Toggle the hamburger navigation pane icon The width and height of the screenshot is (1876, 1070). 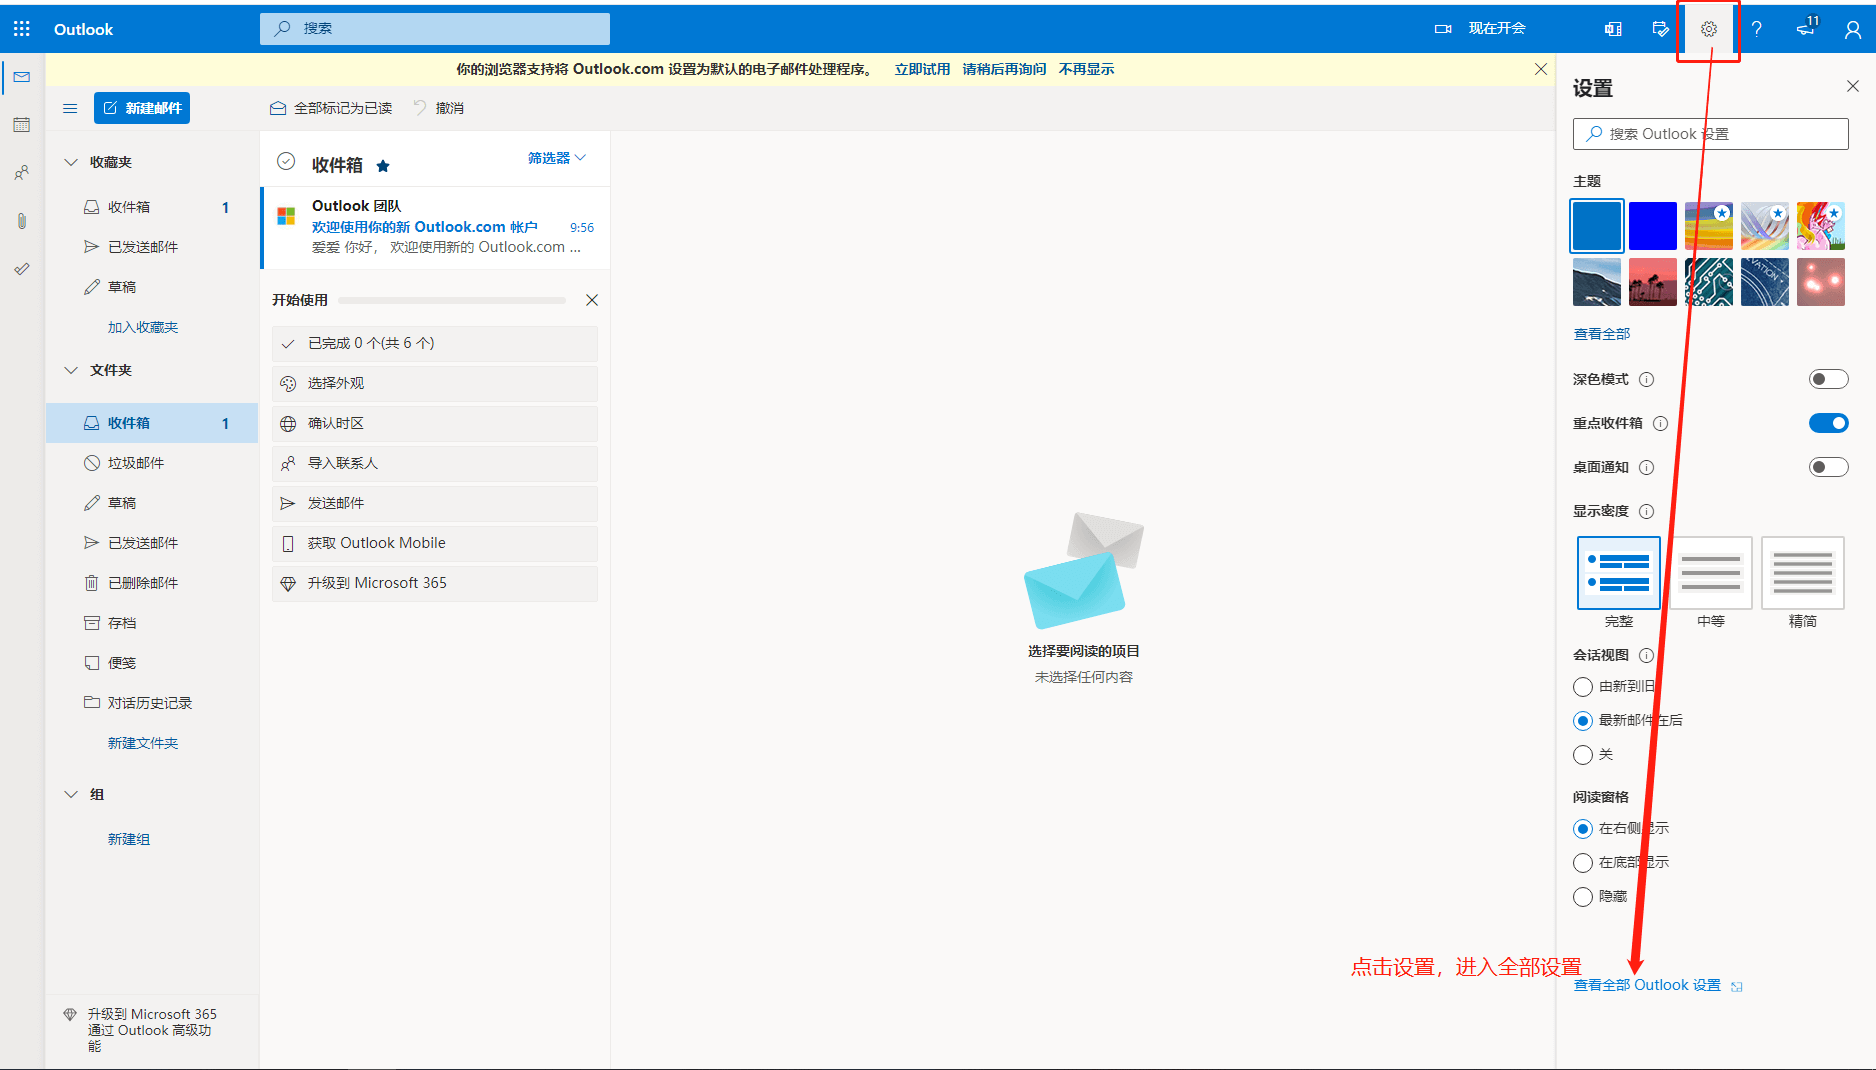70,108
